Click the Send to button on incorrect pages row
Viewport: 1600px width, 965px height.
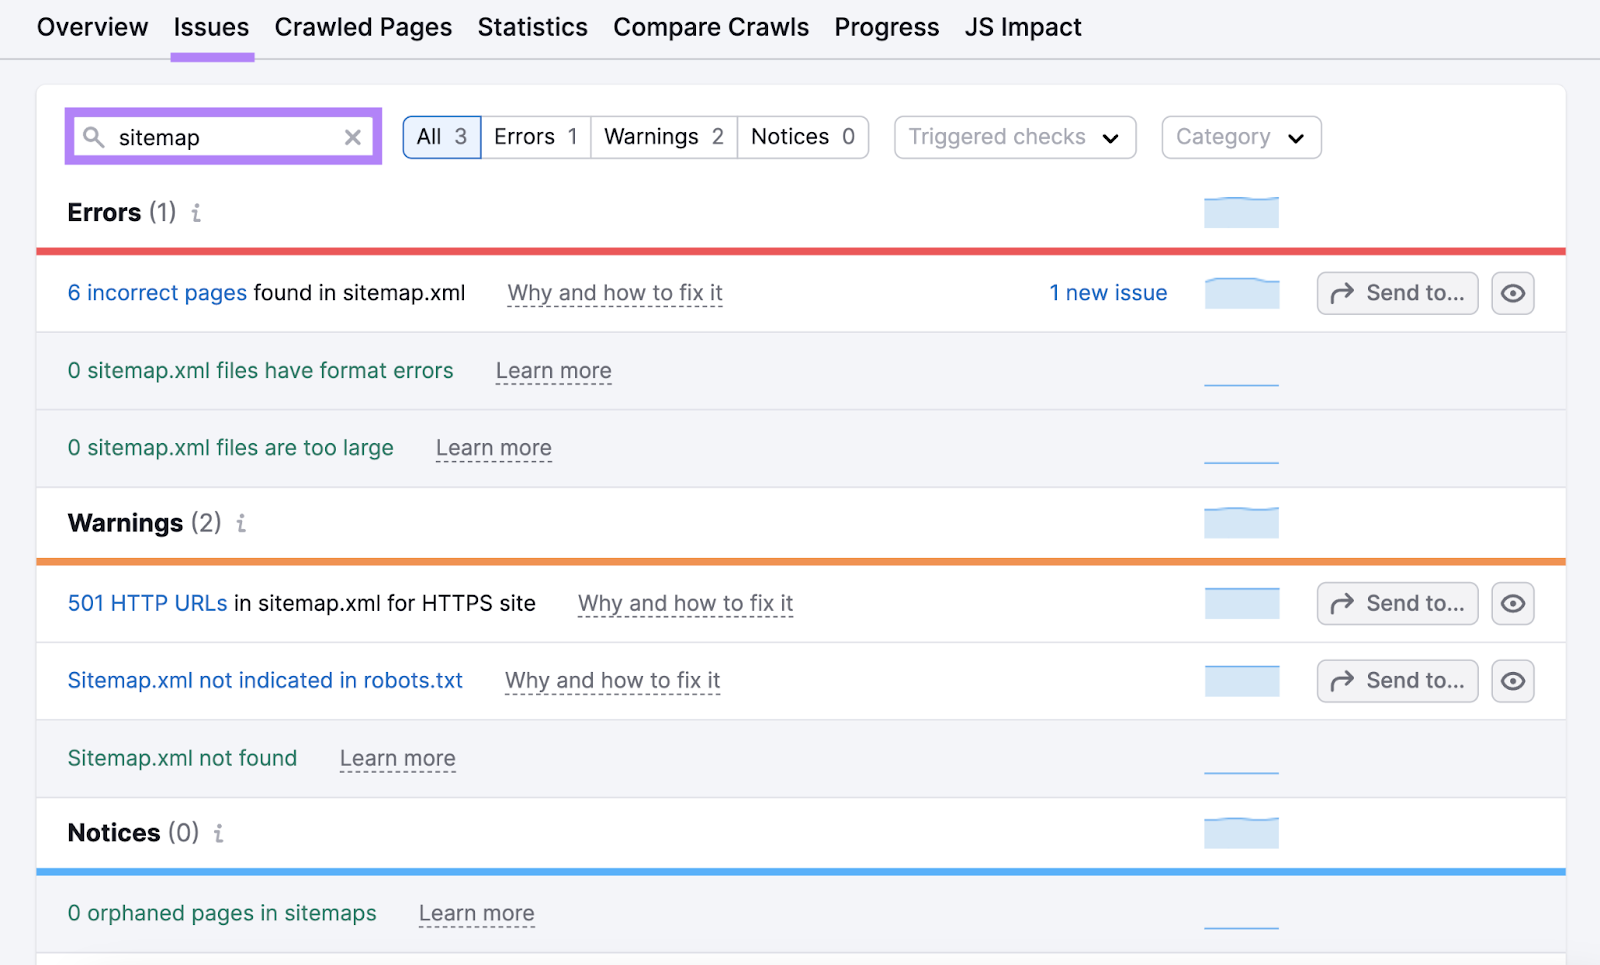(x=1396, y=293)
